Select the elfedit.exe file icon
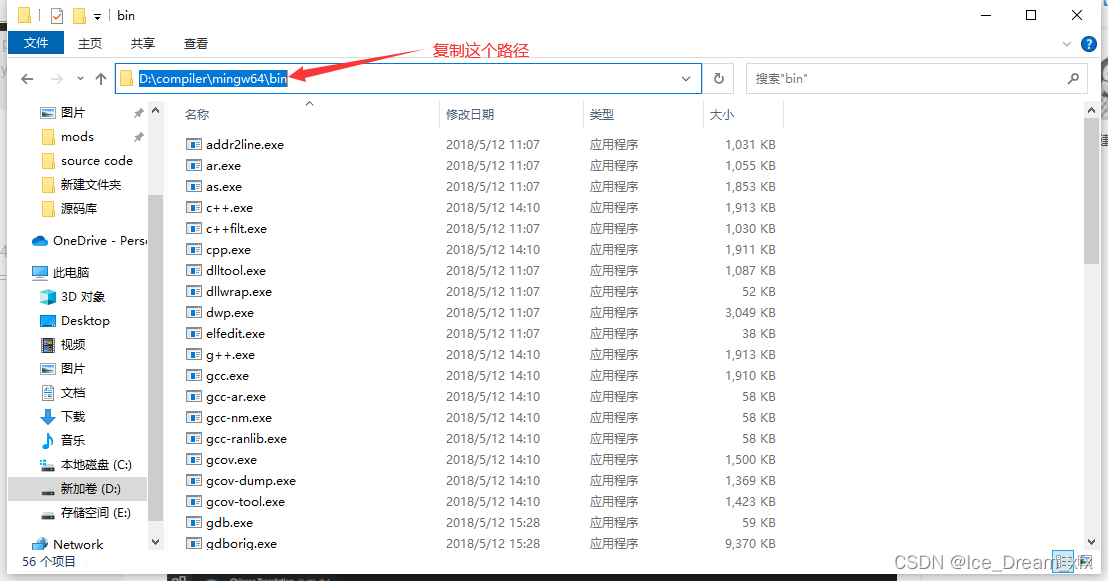Image resolution: width=1108 pixels, height=581 pixels. (x=194, y=334)
